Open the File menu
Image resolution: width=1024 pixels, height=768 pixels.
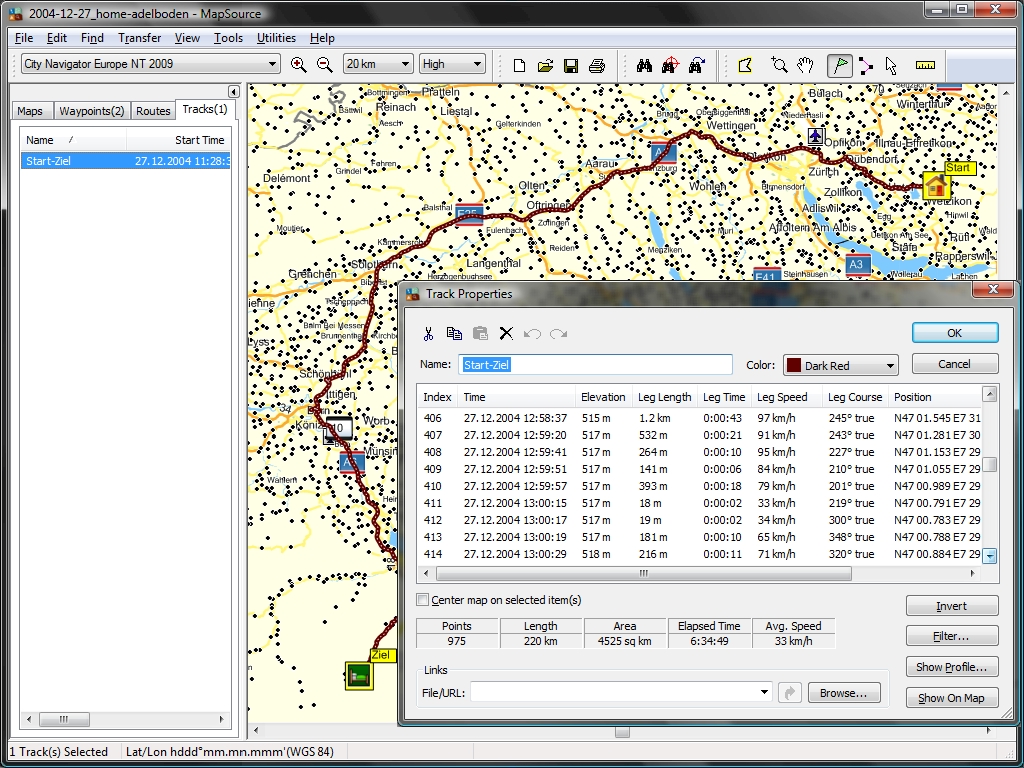click(24, 38)
